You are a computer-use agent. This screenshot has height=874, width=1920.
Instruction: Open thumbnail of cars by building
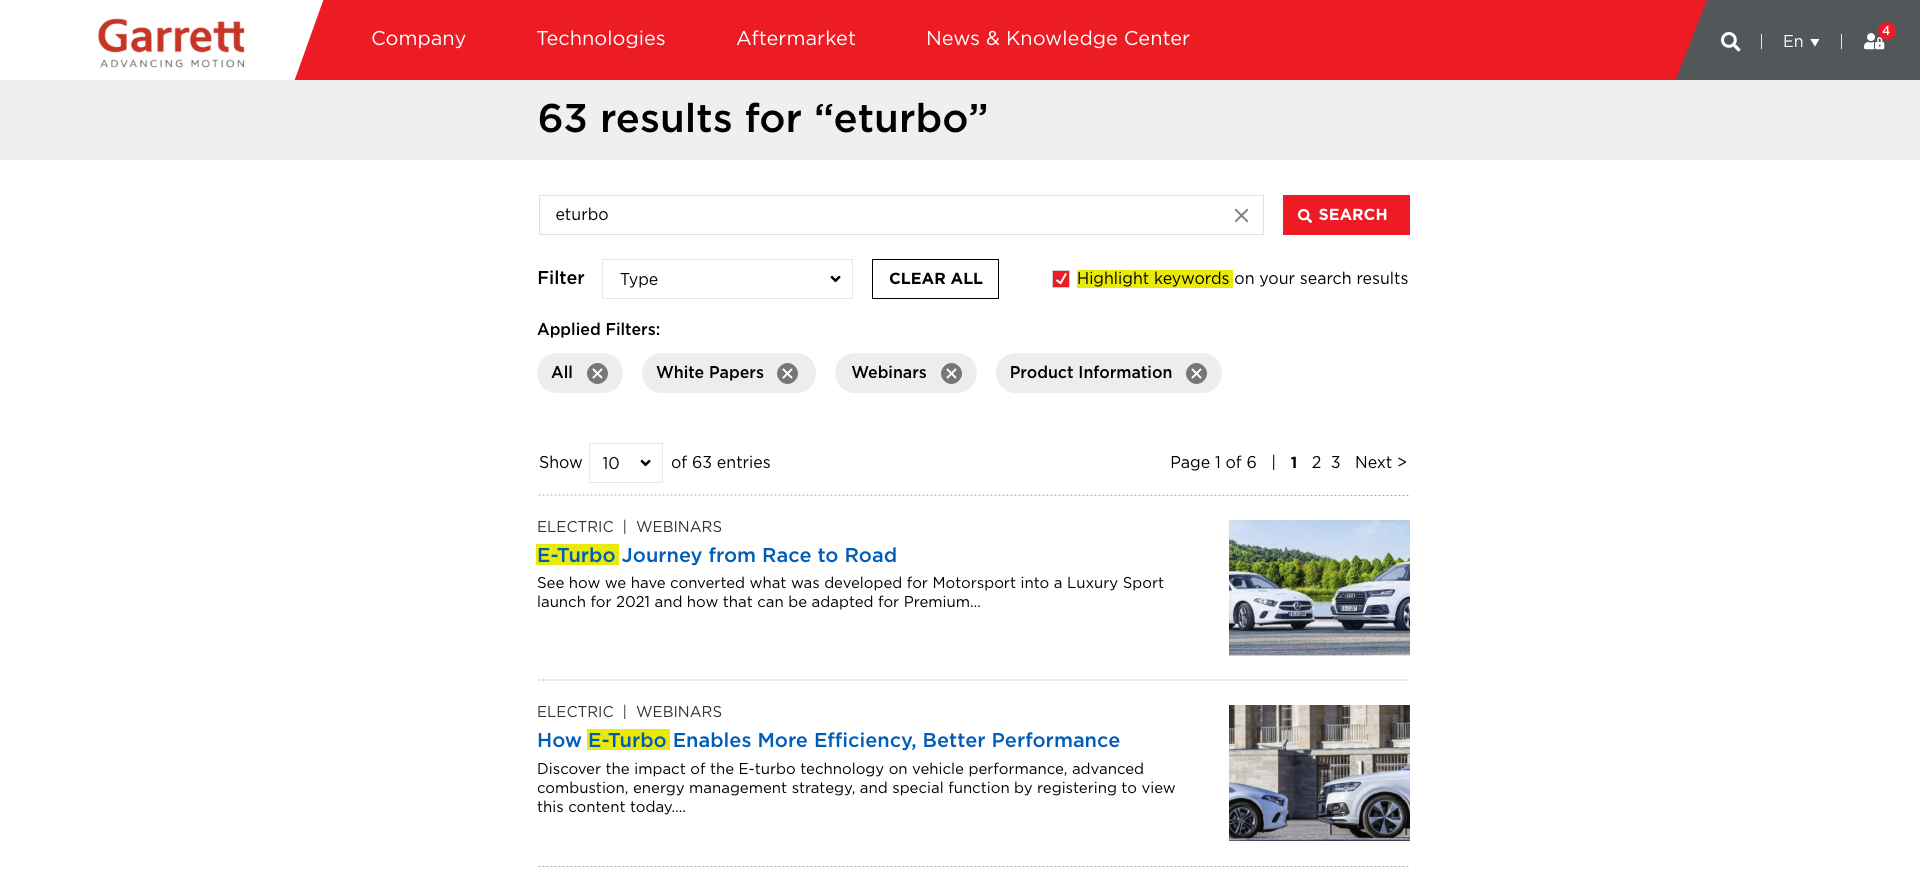click(1319, 773)
